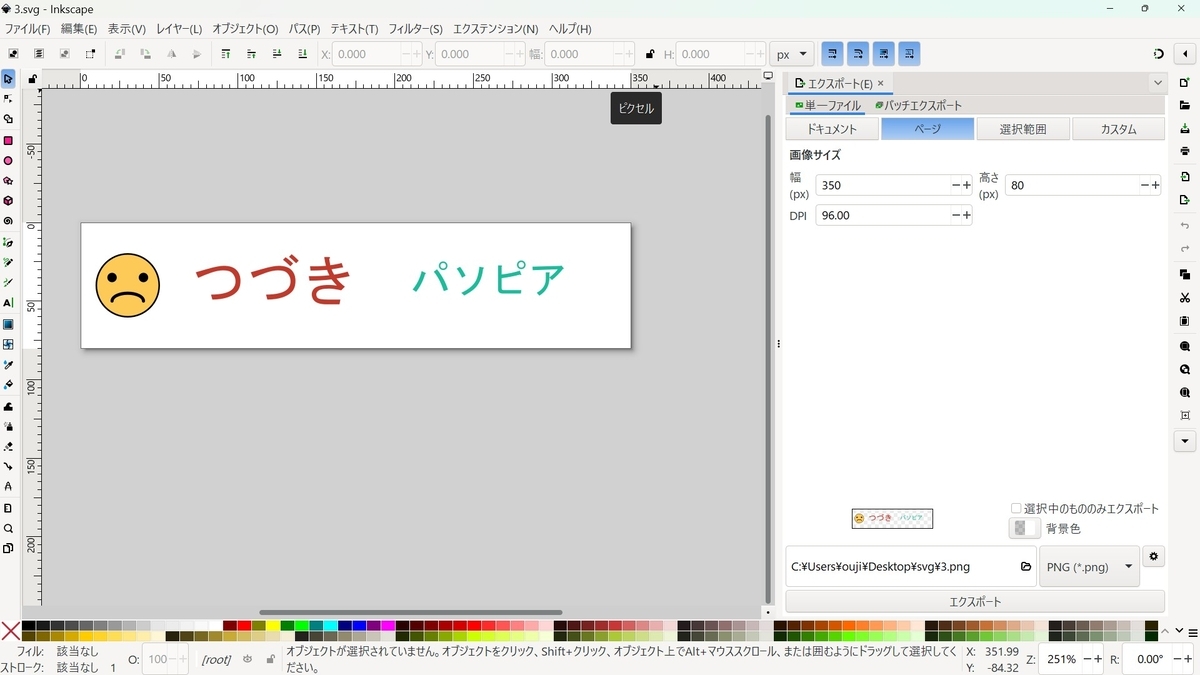Expand right command bar overflow arrow

pyautogui.click(x=1185, y=441)
